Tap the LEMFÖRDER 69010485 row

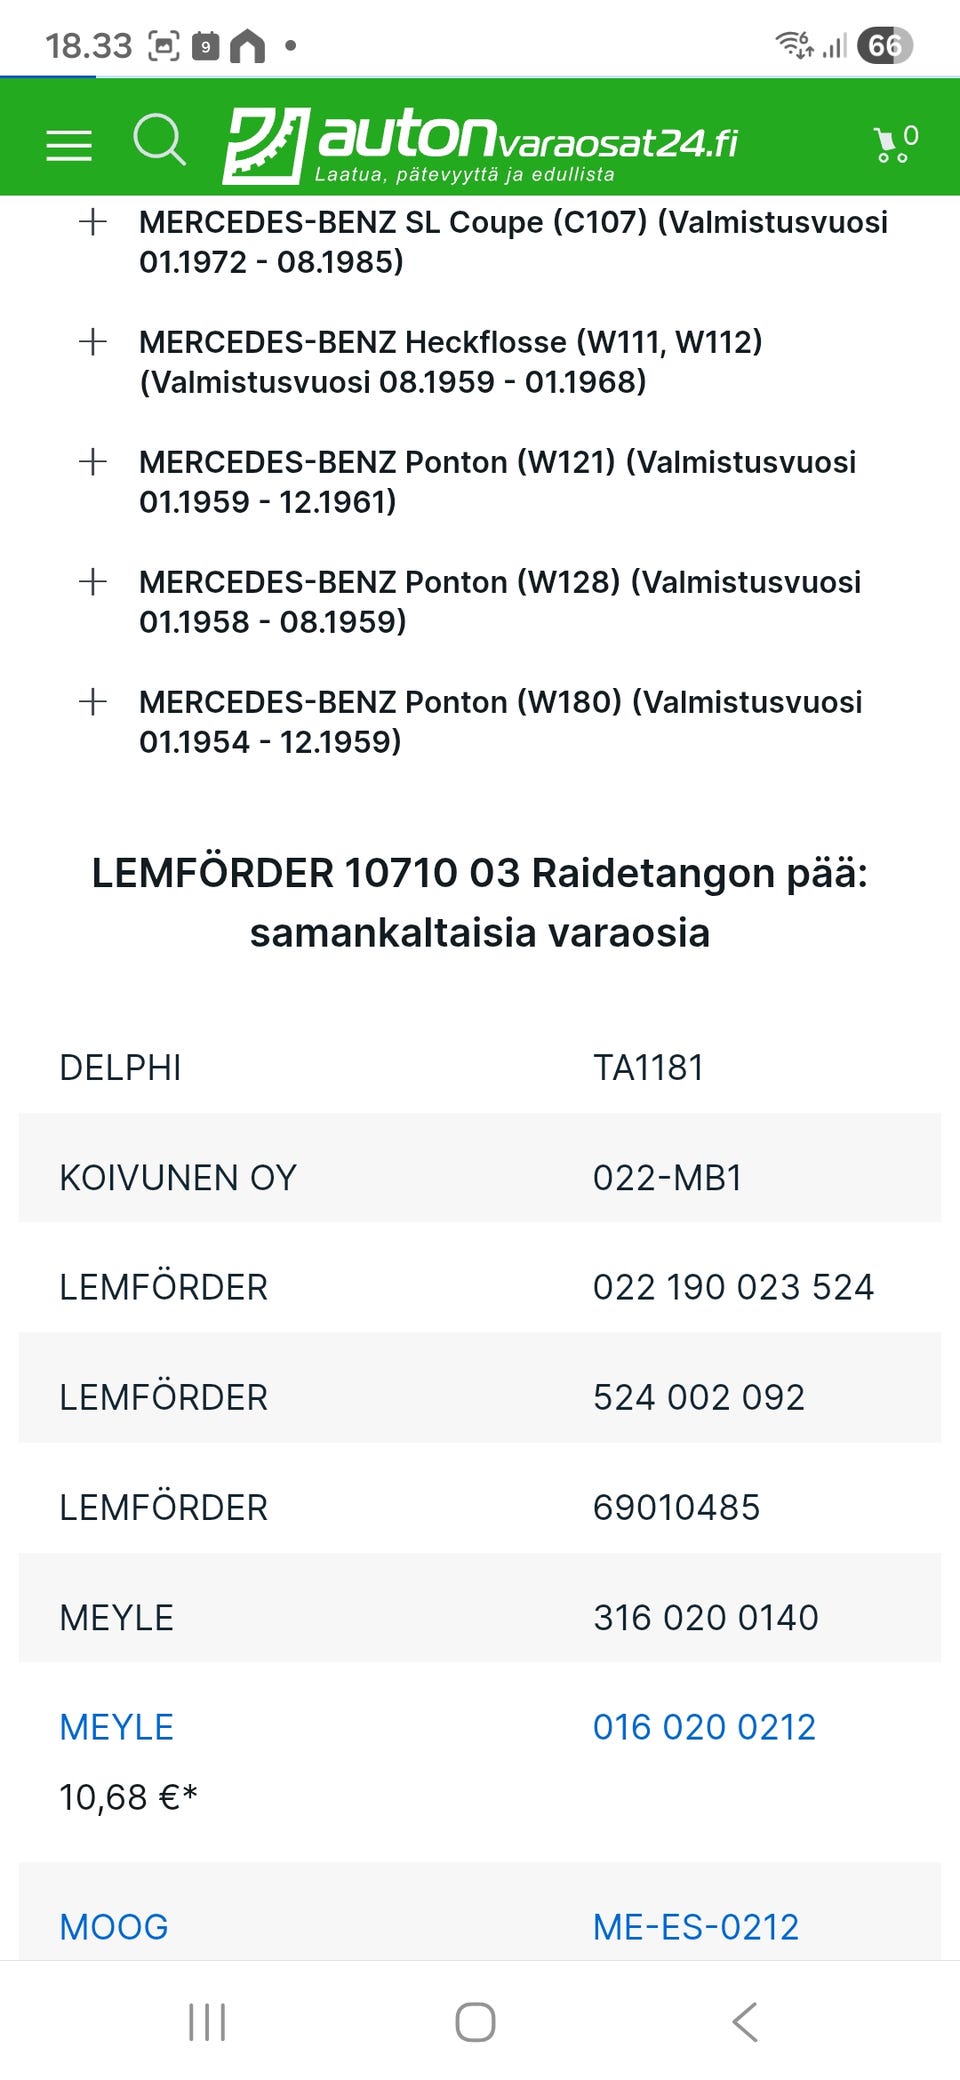tap(480, 1507)
